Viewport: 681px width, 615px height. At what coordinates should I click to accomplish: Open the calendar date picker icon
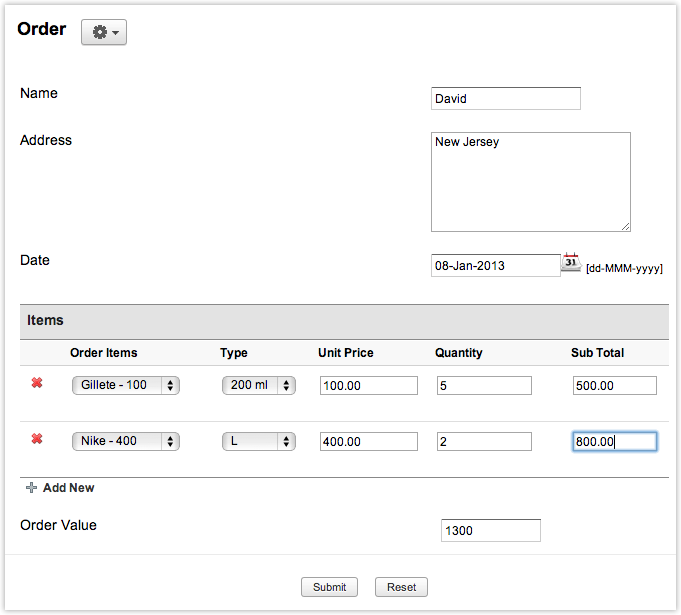[x=570, y=263]
